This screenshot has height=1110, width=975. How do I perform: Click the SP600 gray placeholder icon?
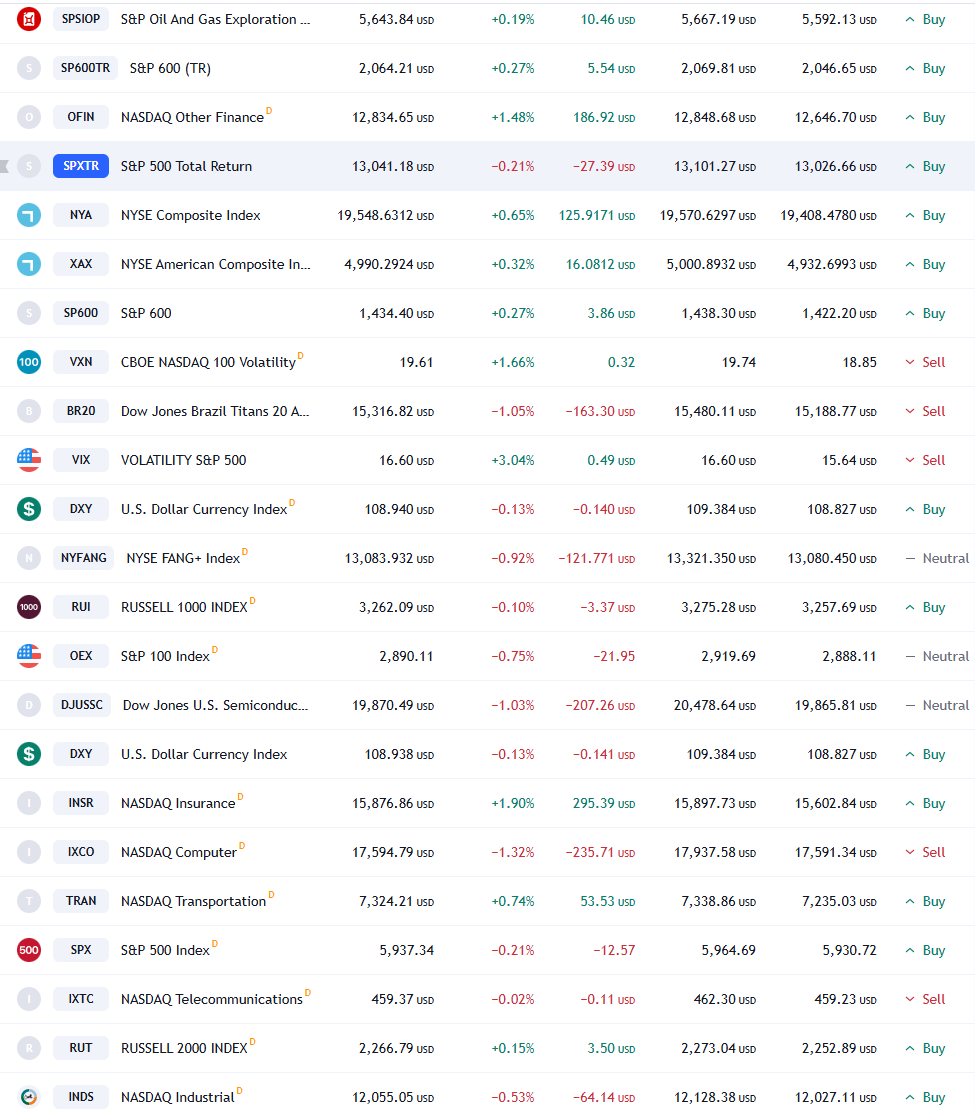coord(29,313)
